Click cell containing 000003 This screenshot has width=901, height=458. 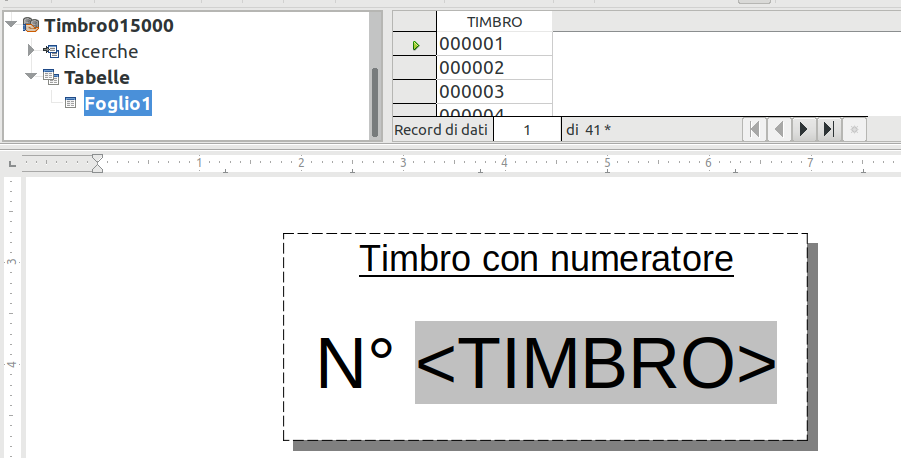tap(494, 92)
